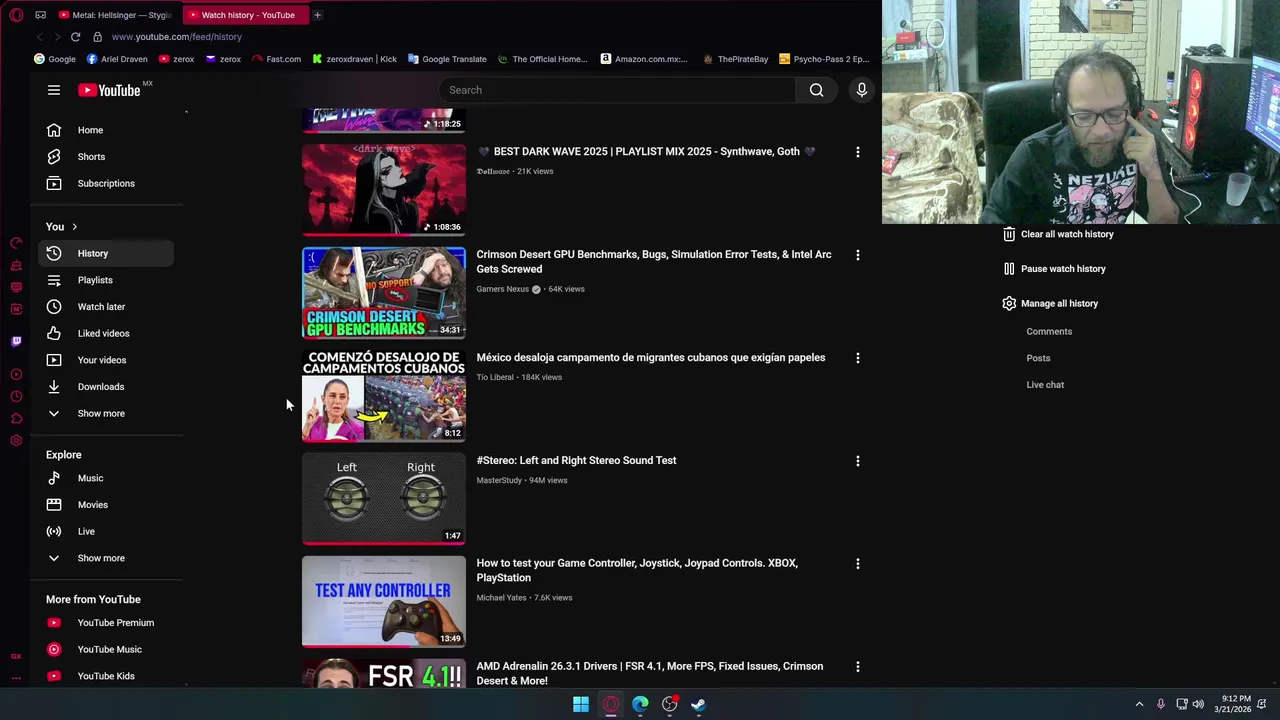This screenshot has width=1280, height=720.
Task: Select Watch history YouTube tab
Action: point(247,15)
